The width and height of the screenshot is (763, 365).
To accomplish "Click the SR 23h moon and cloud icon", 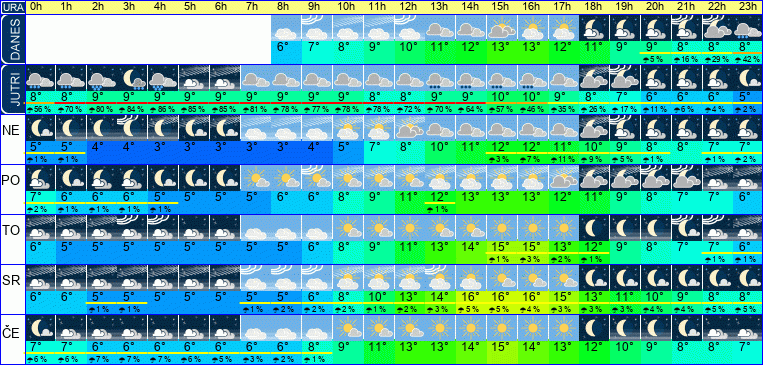I will click(x=747, y=278).
